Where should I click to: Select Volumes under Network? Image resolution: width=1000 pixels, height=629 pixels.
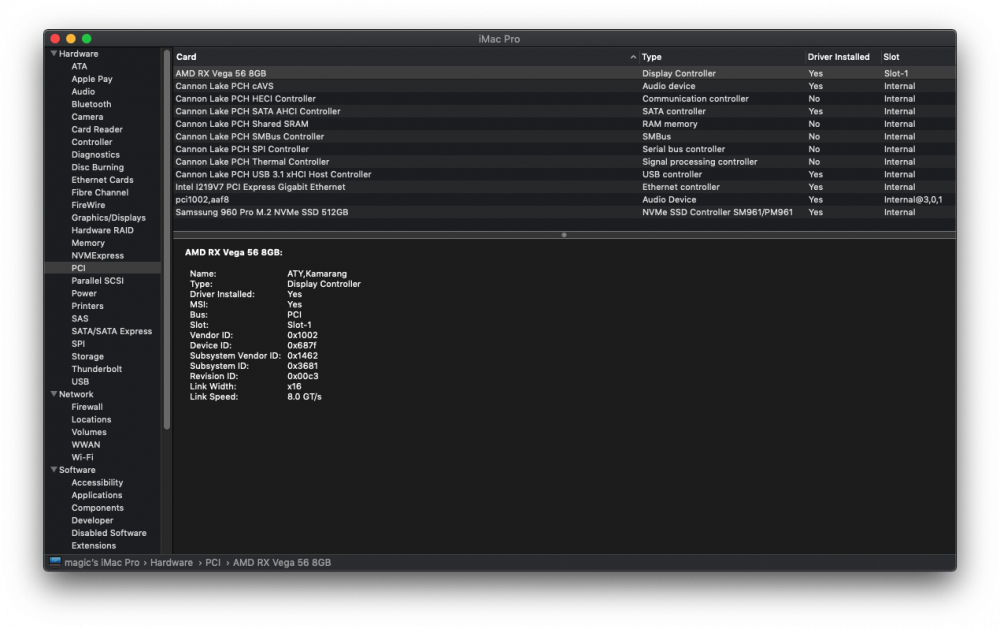click(x=89, y=432)
